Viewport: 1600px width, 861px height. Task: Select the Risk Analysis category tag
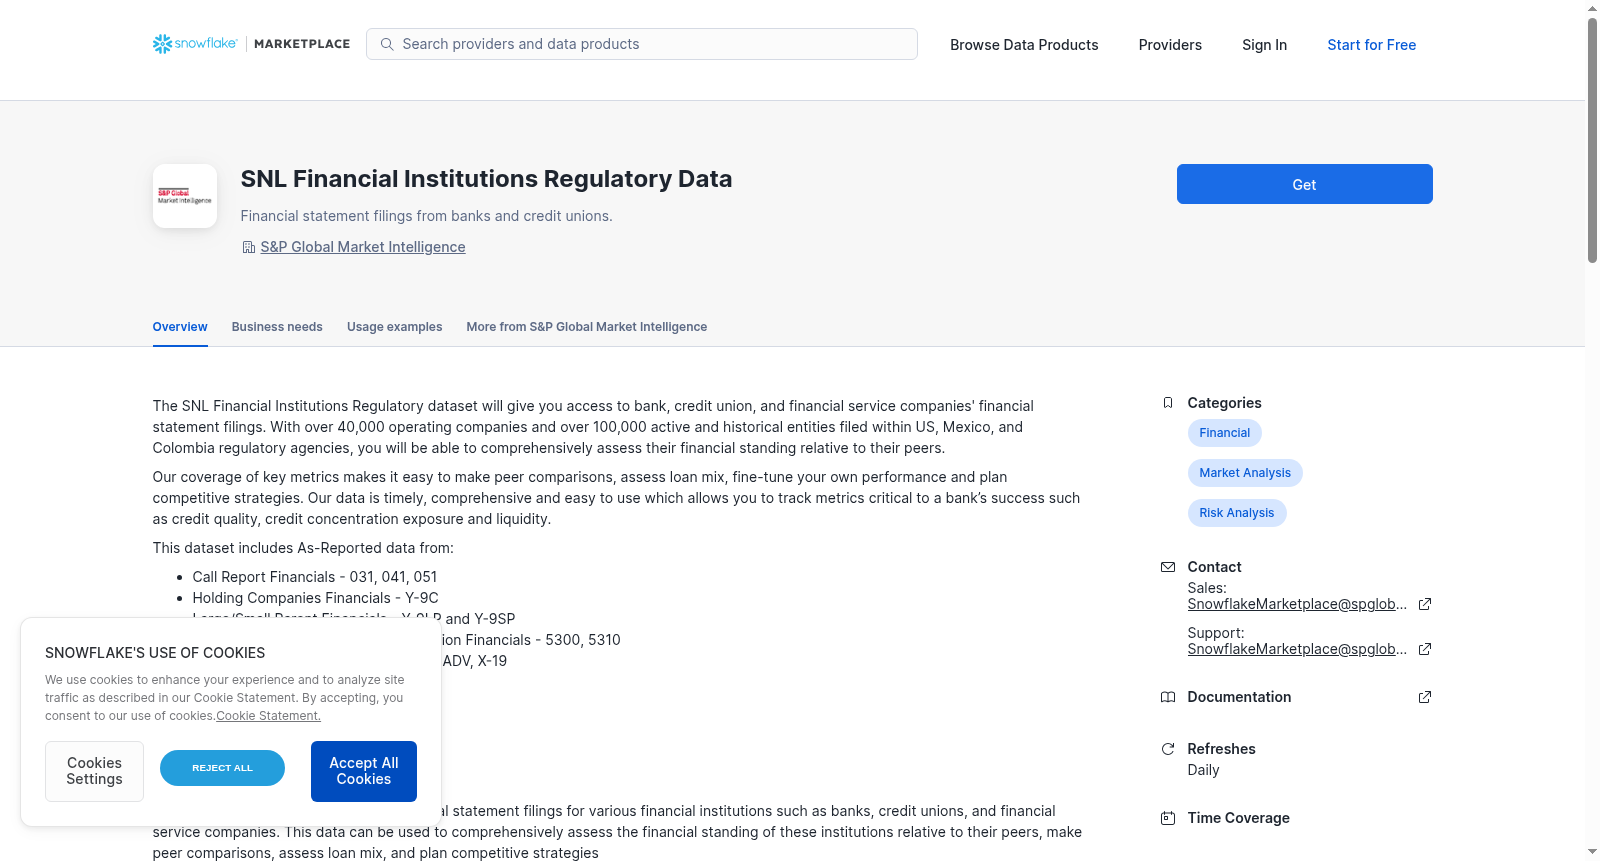coord(1237,513)
